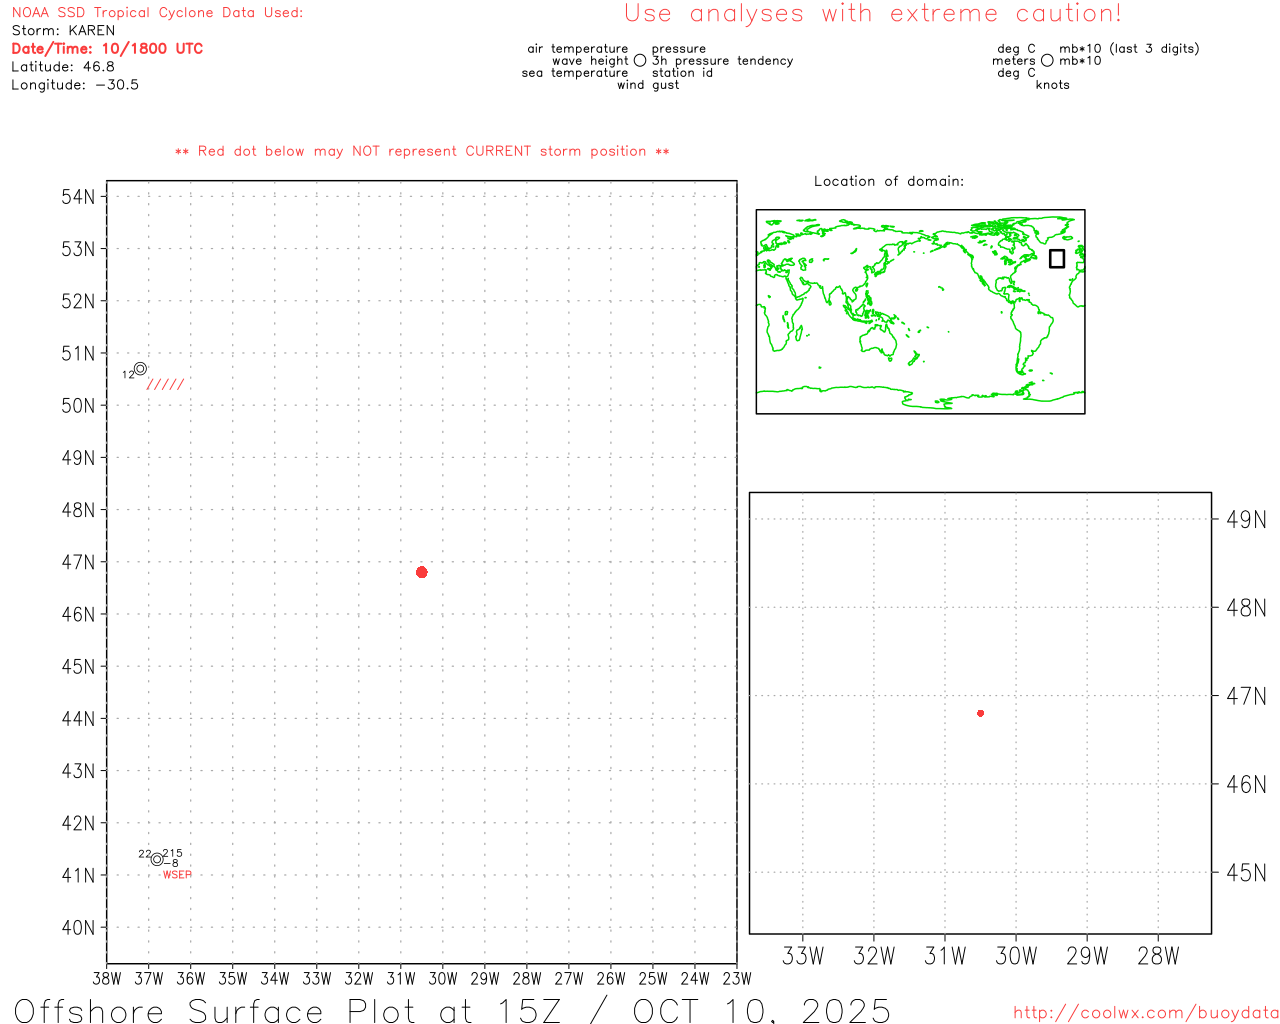
Task: Click the 'Use analyses with extreme caution!' heading
Action: tap(872, 14)
